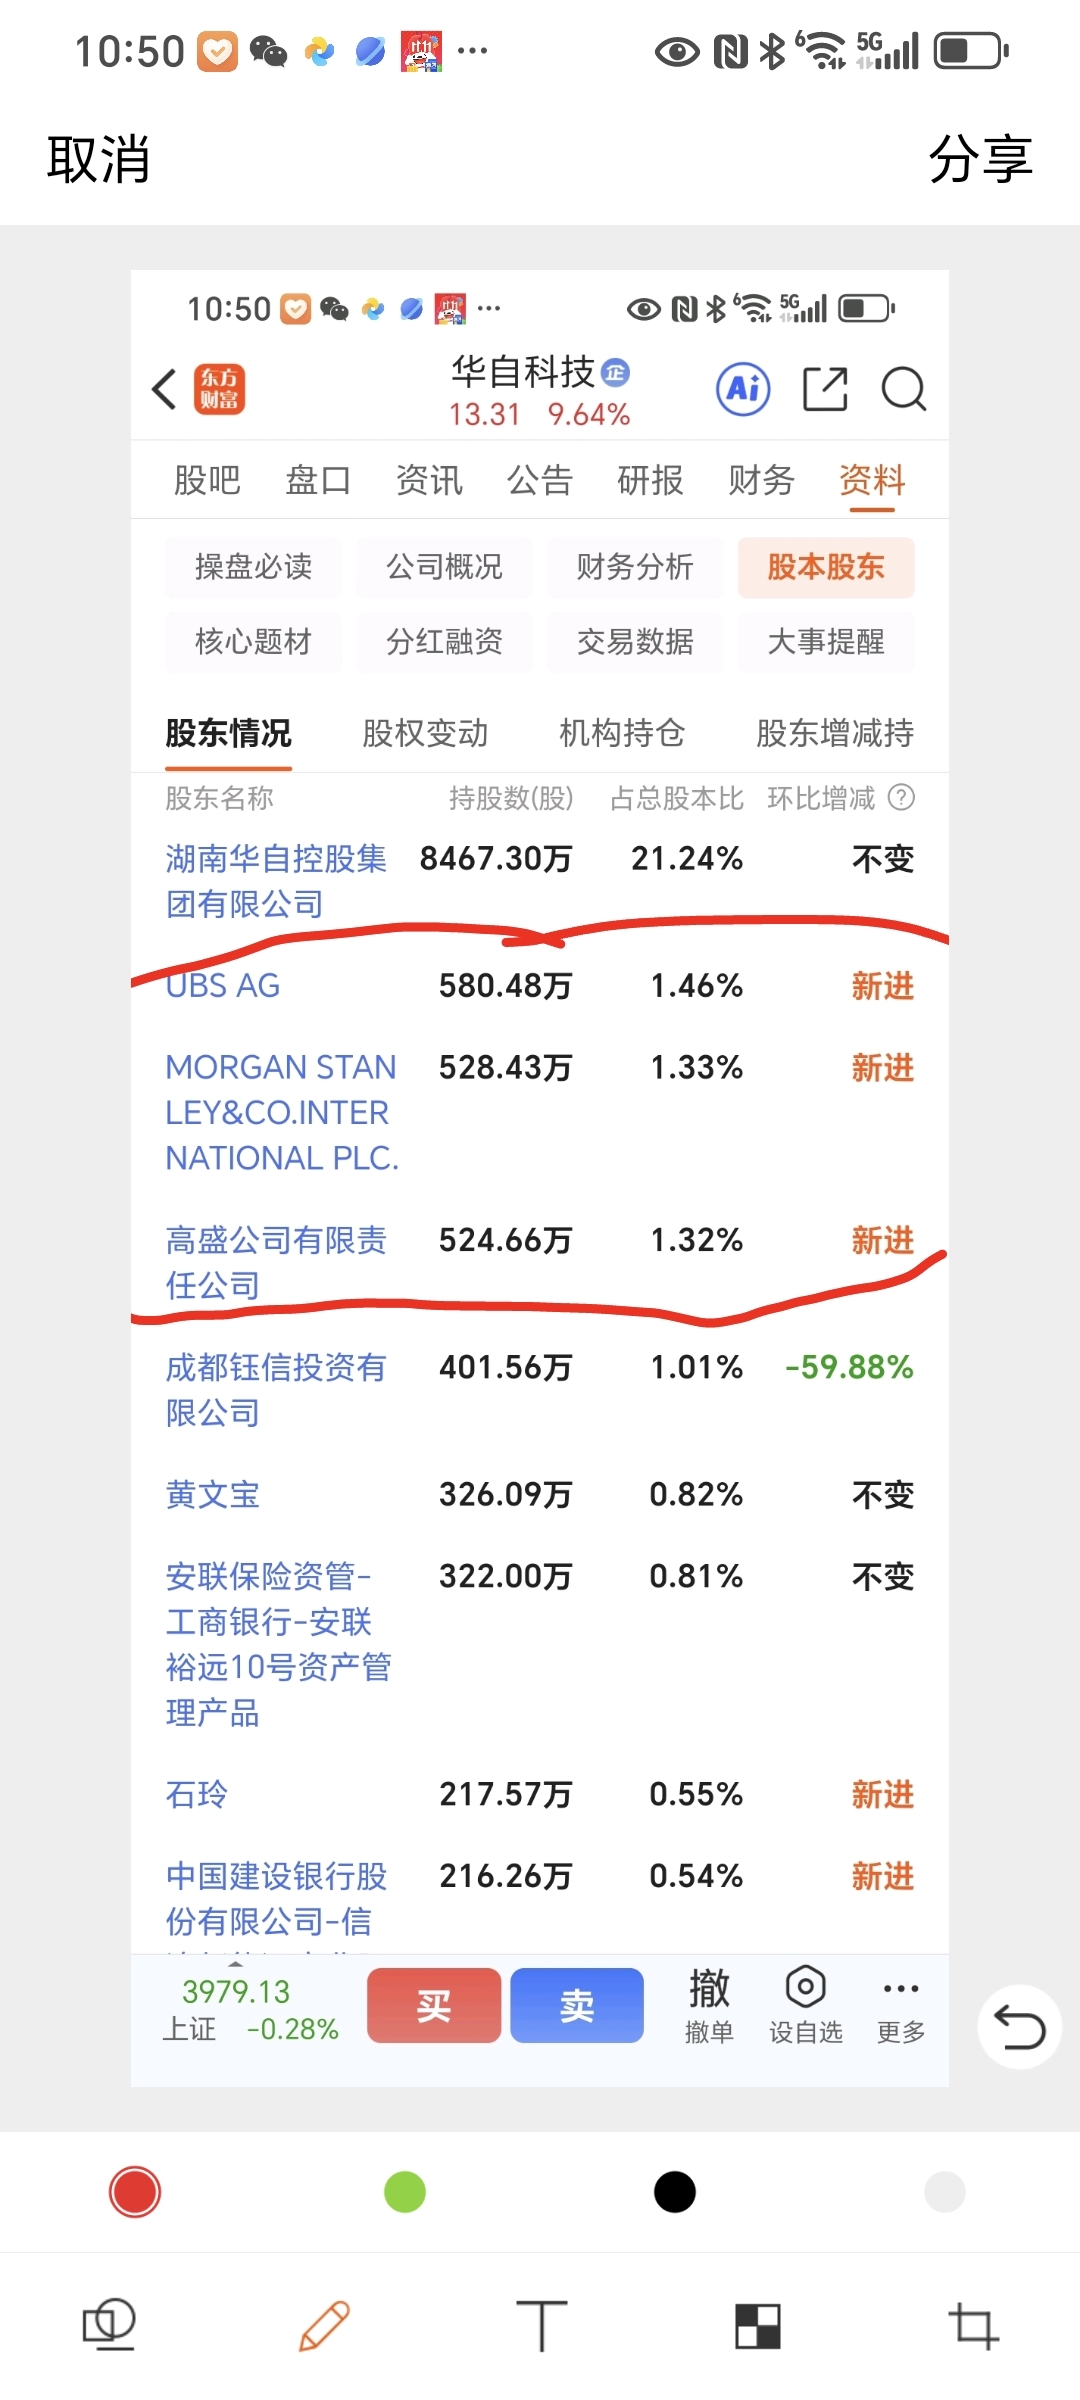
Task: Tap the undo arrow button
Action: point(1019,2028)
